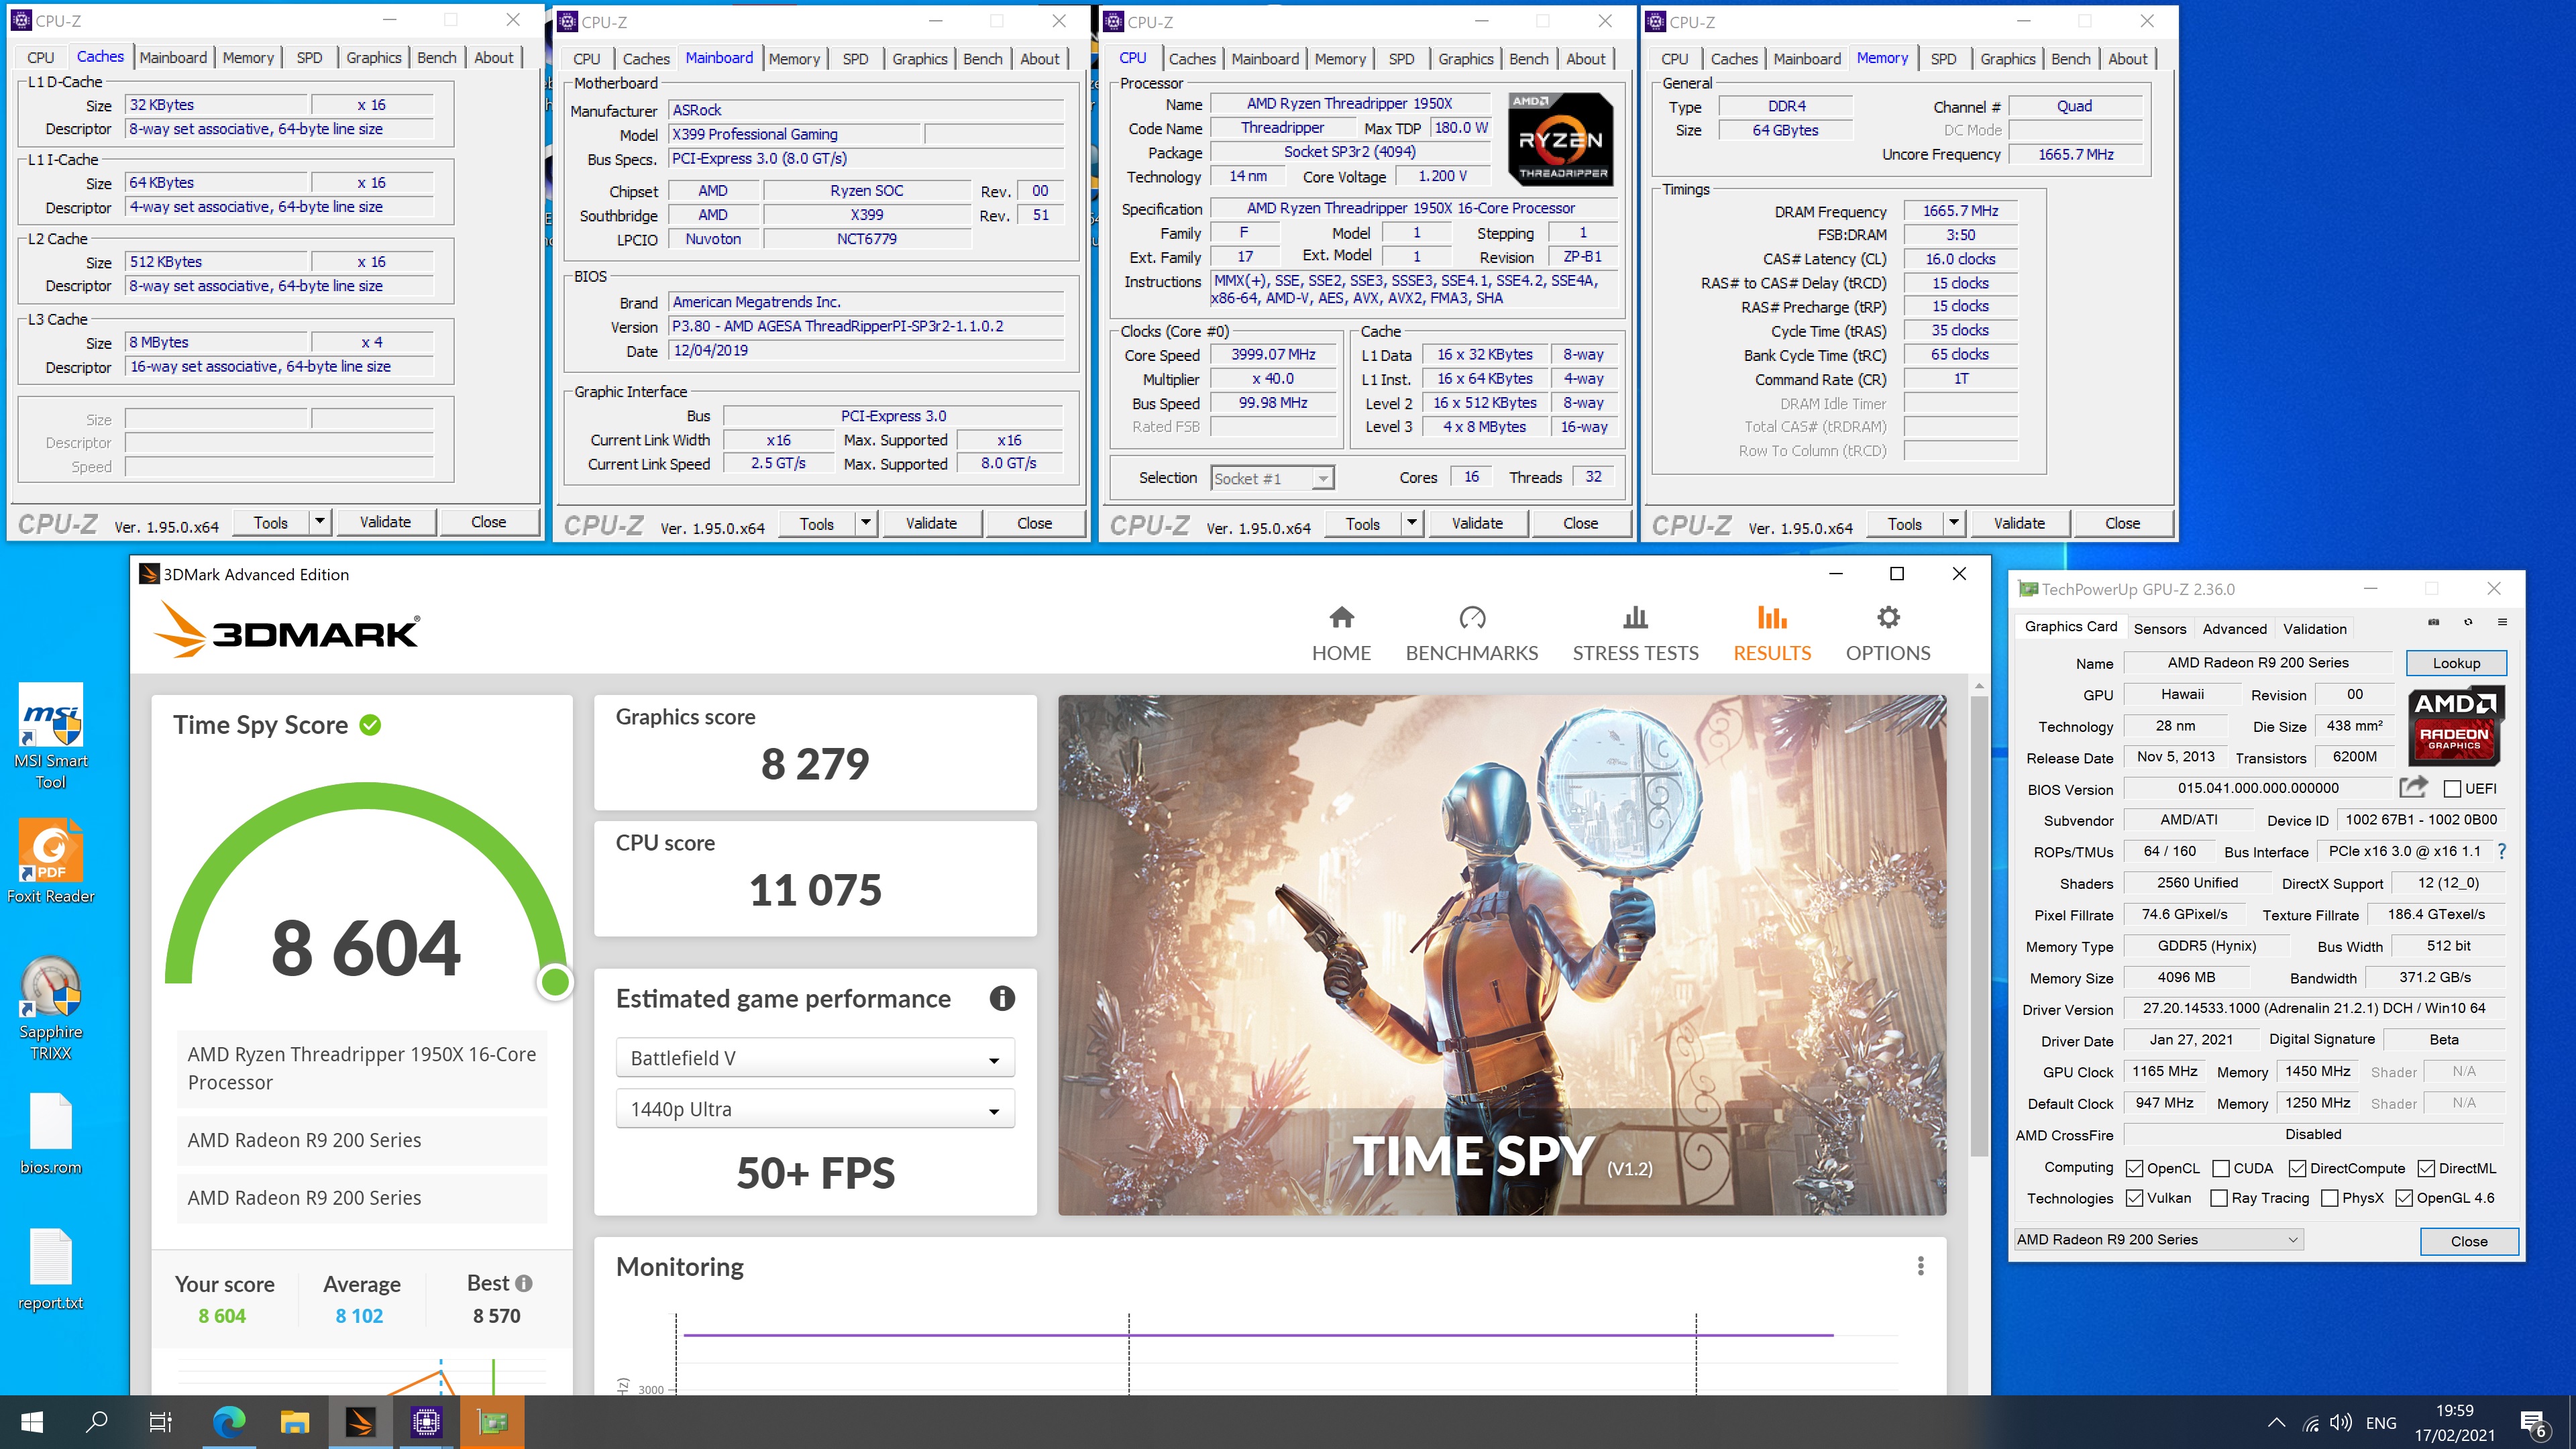Open the BENCHMARKS gauge icon
Image resolution: width=2576 pixels, height=1449 pixels.
(1472, 617)
